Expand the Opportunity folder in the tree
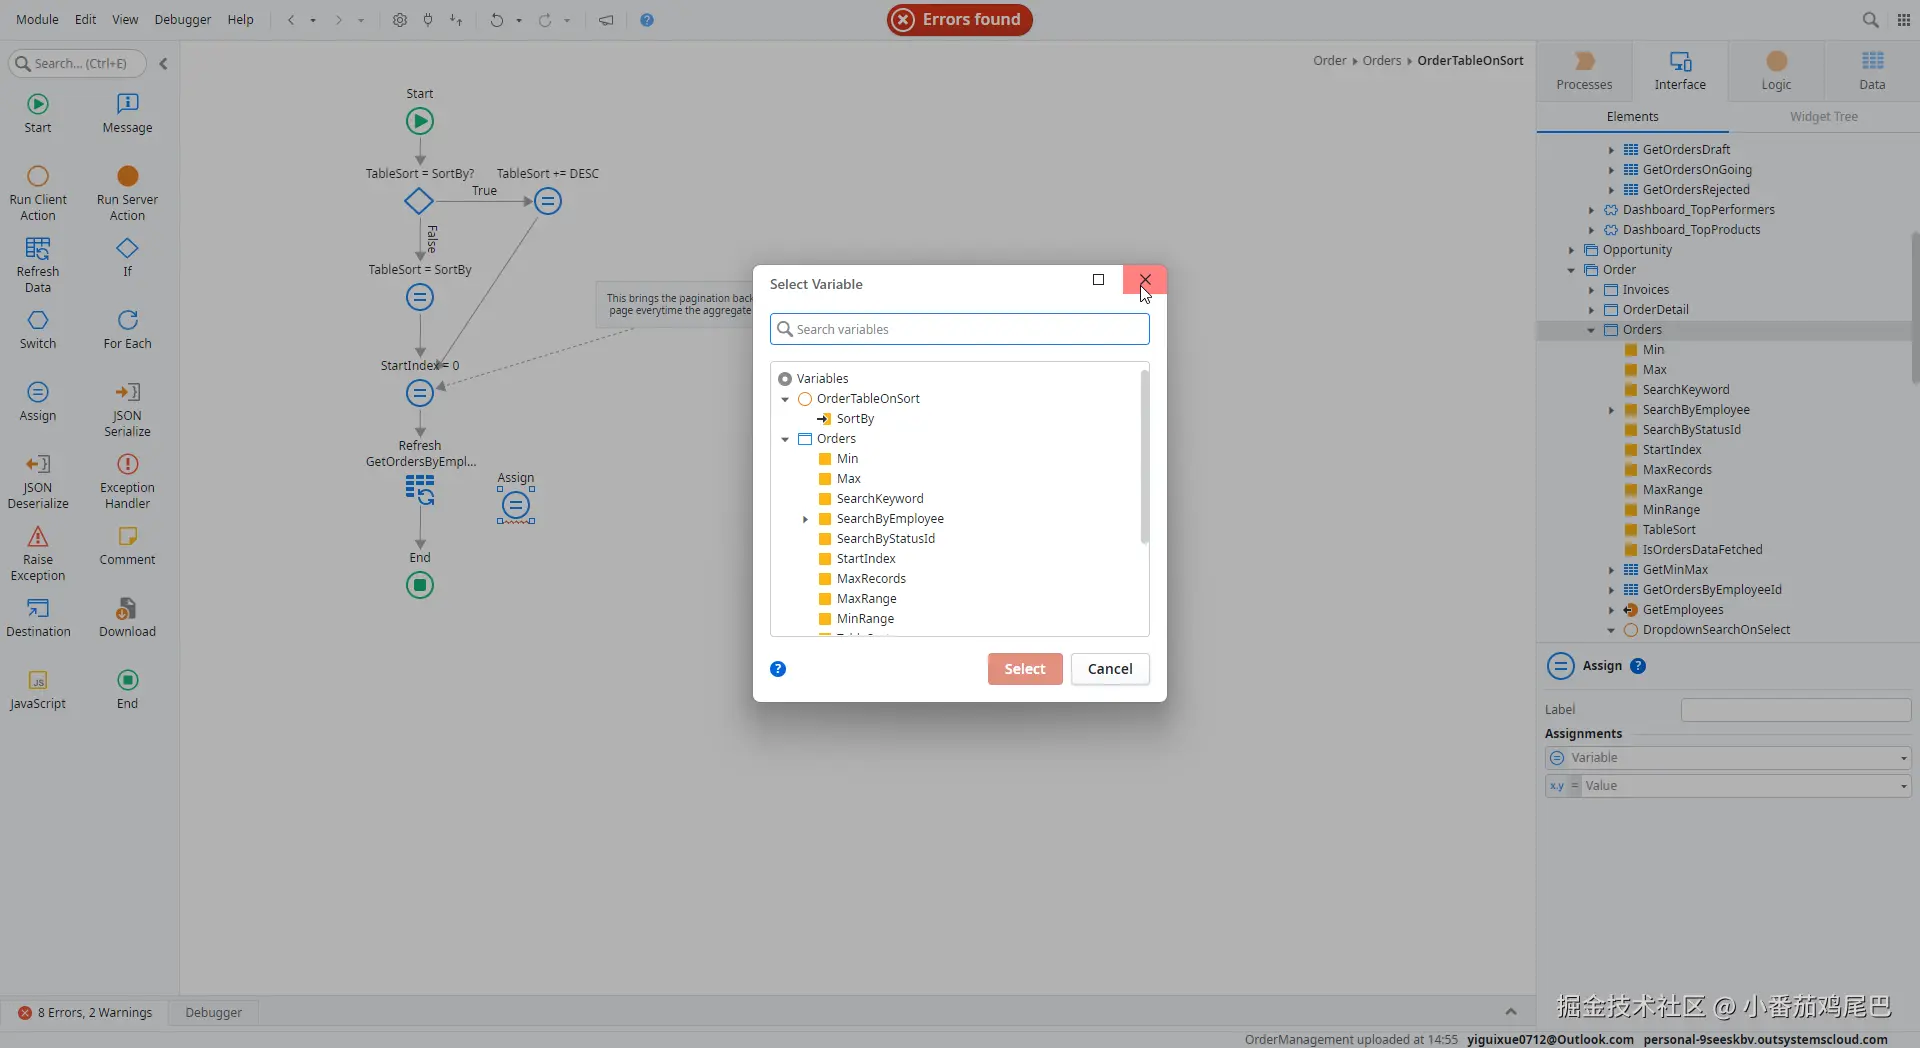This screenshot has width=1920, height=1048. click(1571, 250)
